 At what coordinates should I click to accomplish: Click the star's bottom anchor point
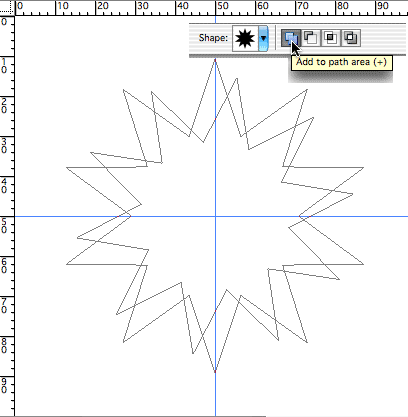[x=215, y=372]
